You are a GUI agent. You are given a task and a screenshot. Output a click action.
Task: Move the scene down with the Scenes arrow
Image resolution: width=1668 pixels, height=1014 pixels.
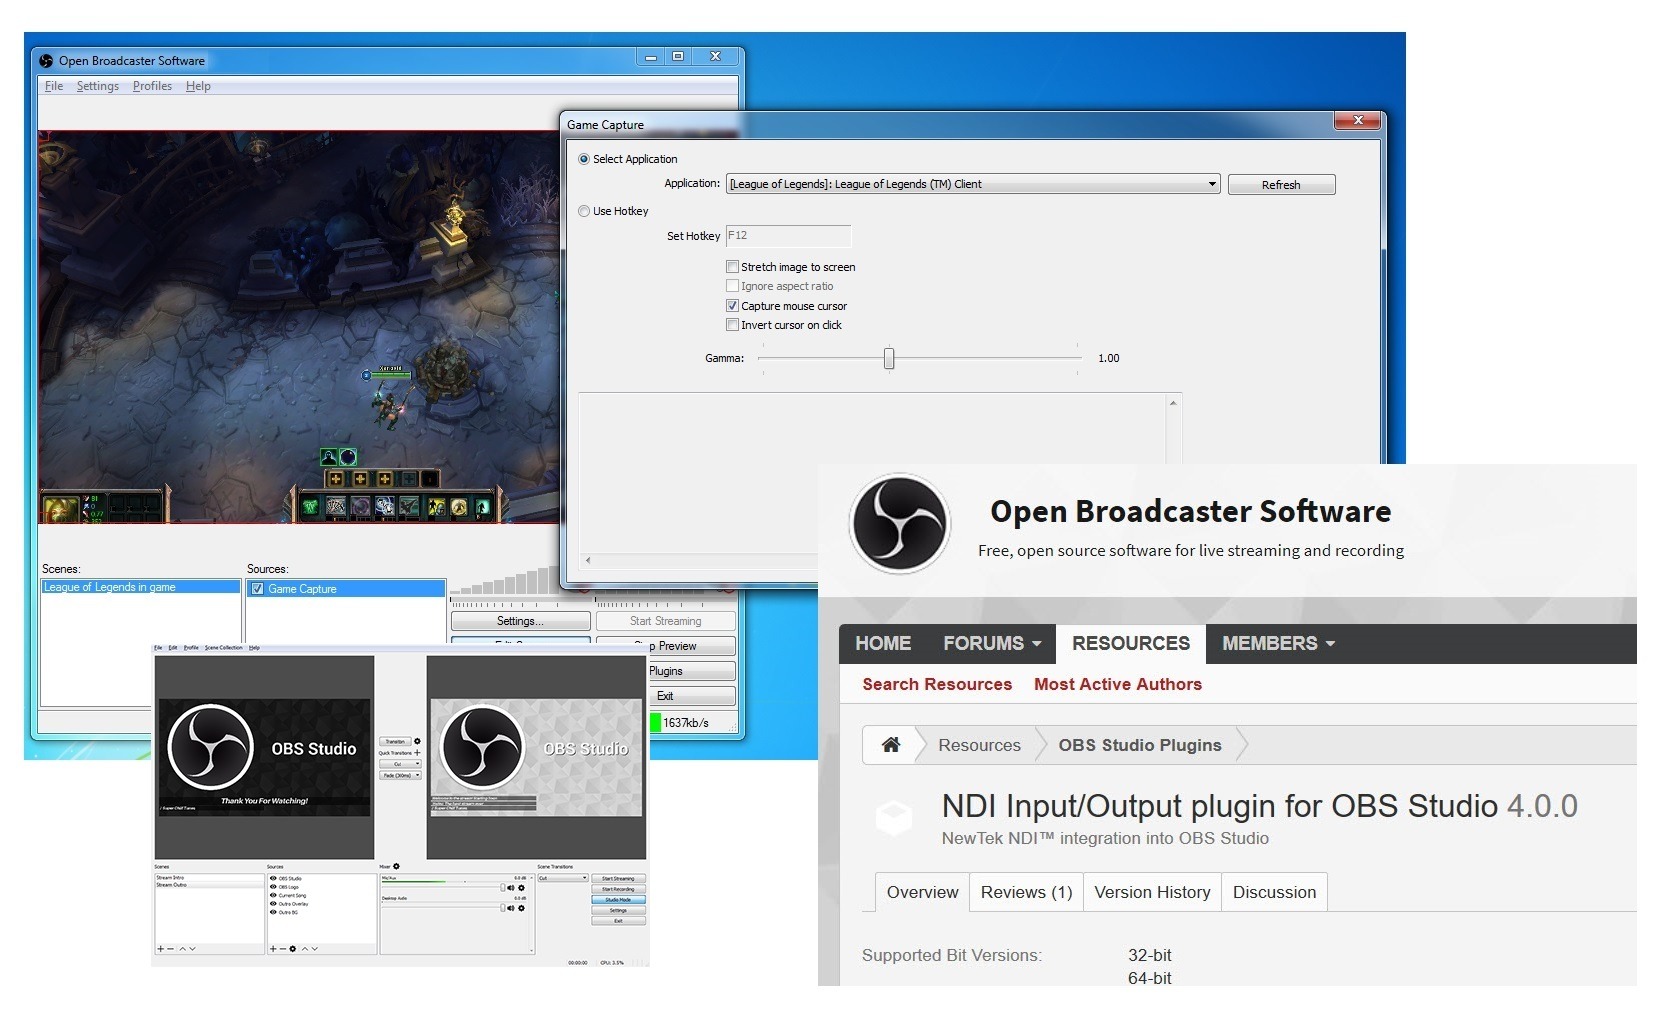pyautogui.click(x=192, y=948)
